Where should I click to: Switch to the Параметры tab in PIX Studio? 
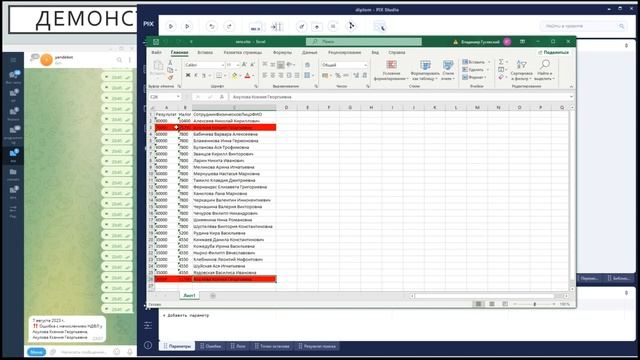(177, 346)
